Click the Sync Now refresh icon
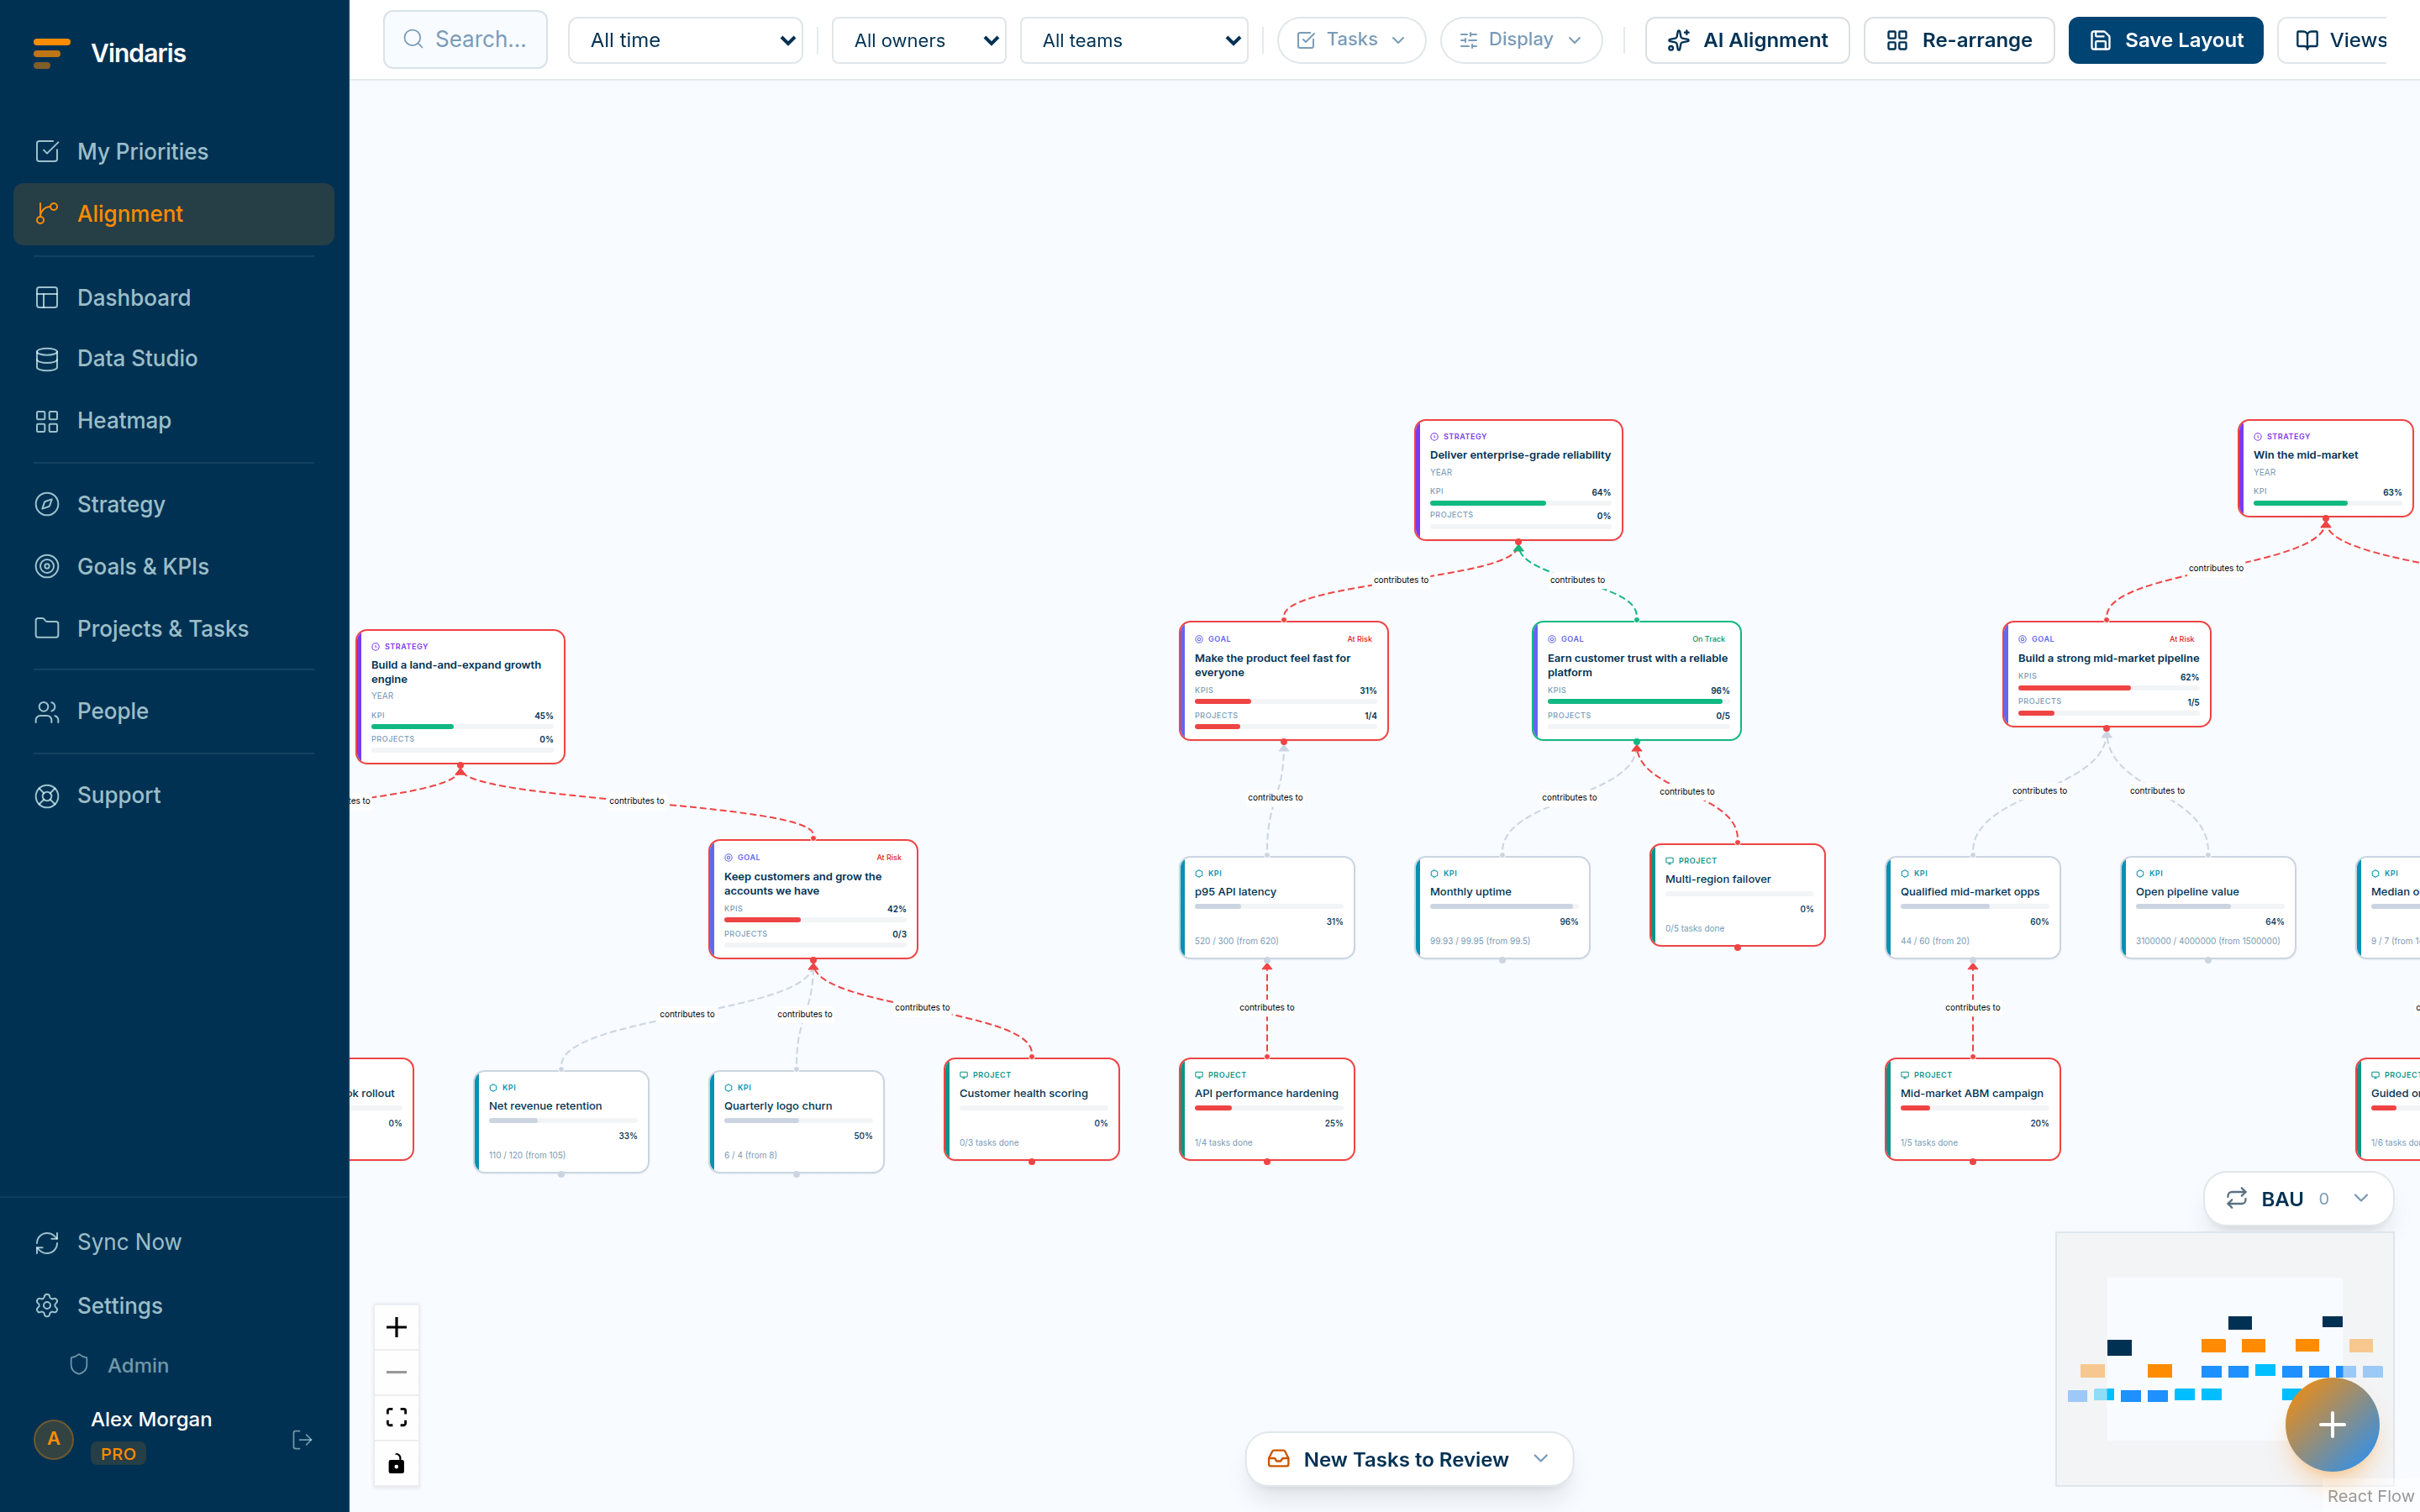2420x1512 pixels. [47, 1242]
